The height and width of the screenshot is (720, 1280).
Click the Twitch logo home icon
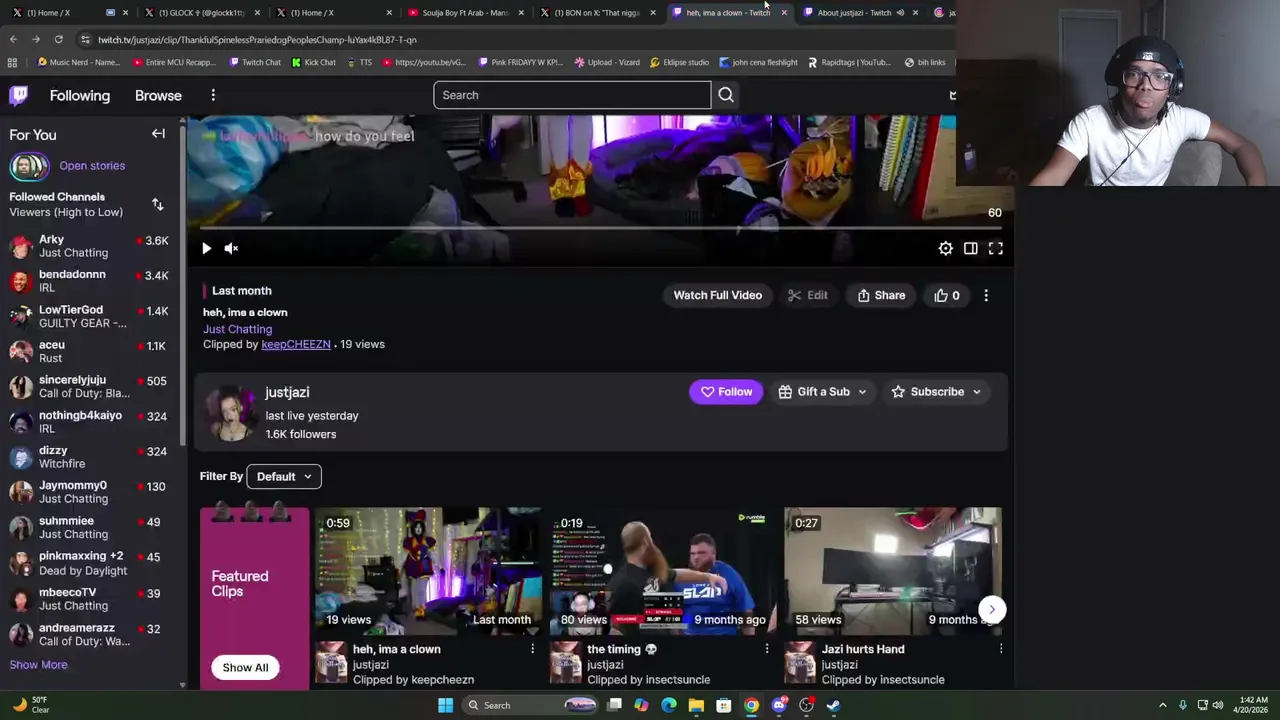click(x=19, y=95)
